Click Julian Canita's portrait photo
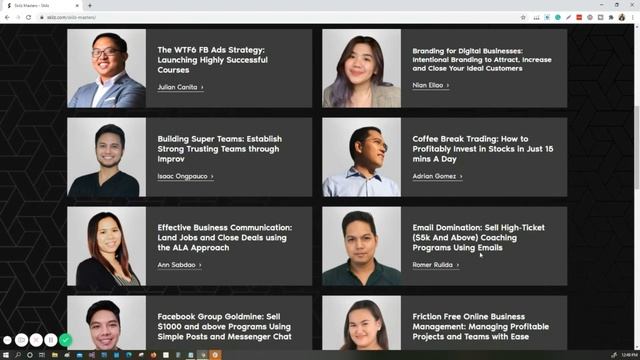This screenshot has width=640, height=360. (x=107, y=68)
